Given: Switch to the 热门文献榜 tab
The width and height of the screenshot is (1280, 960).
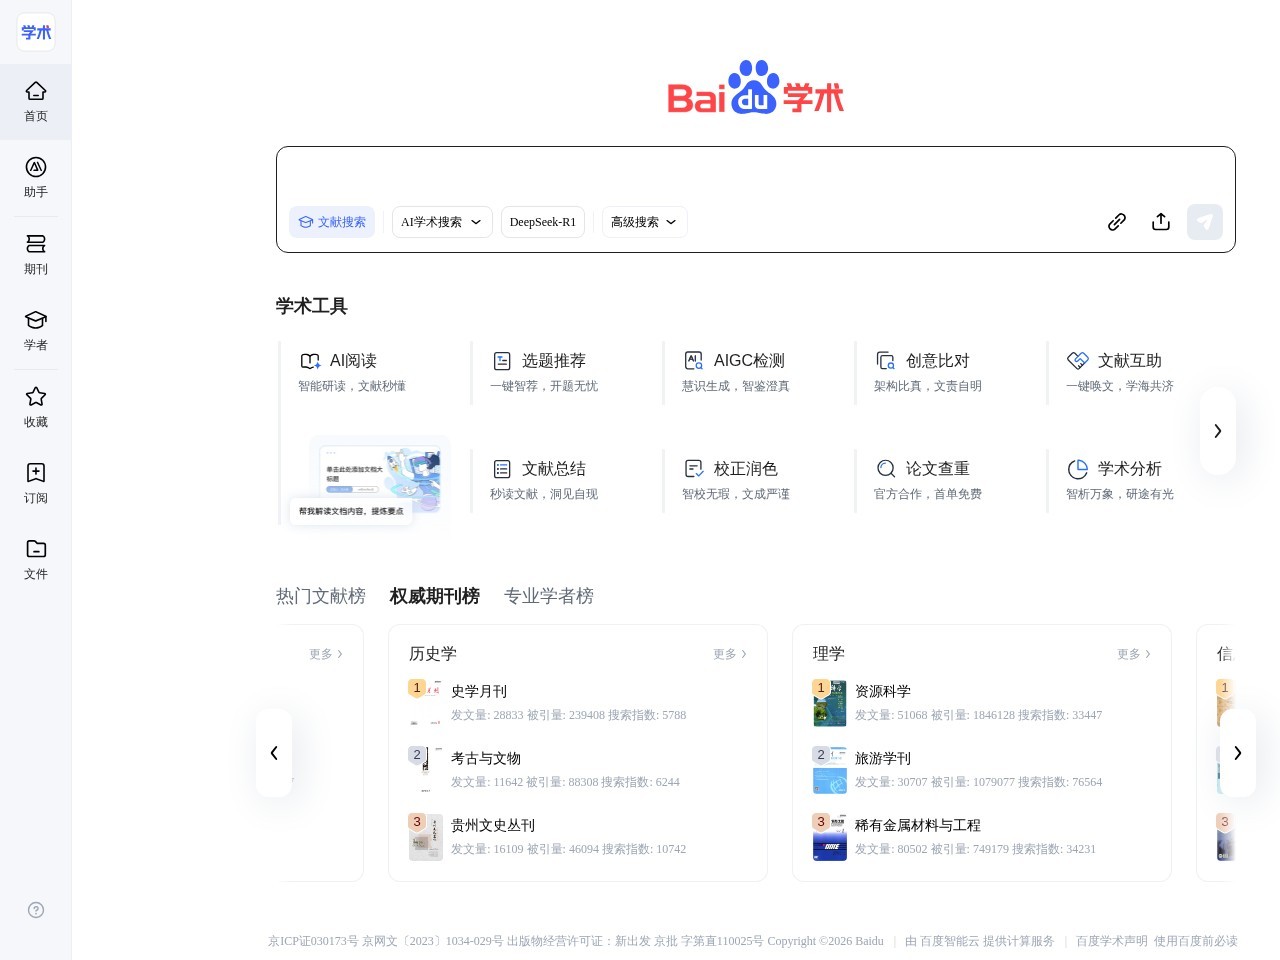Looking at the screenshot, I should (320, 596).
